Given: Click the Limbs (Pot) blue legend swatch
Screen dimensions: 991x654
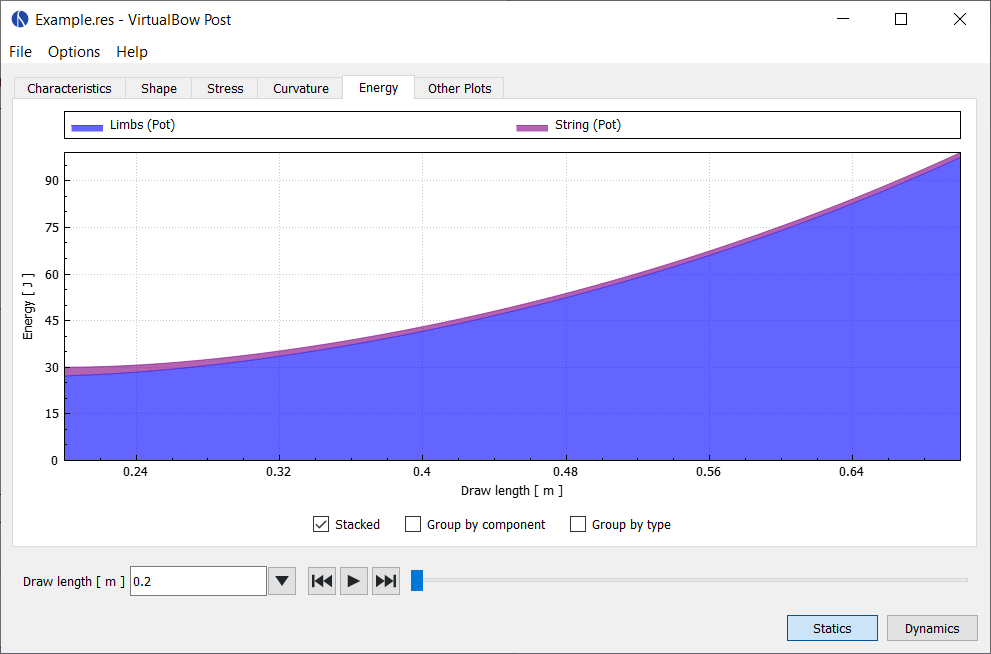Looking at the screenshot, I should tap(87, 128).
